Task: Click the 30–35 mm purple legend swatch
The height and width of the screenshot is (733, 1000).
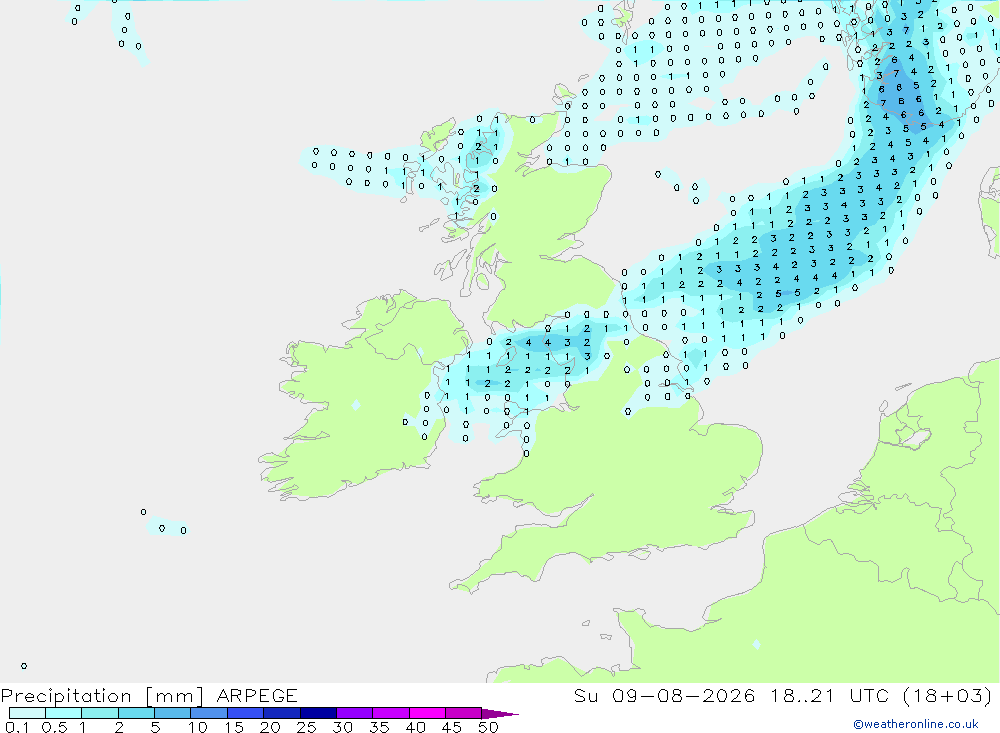Action: (355, 713)
